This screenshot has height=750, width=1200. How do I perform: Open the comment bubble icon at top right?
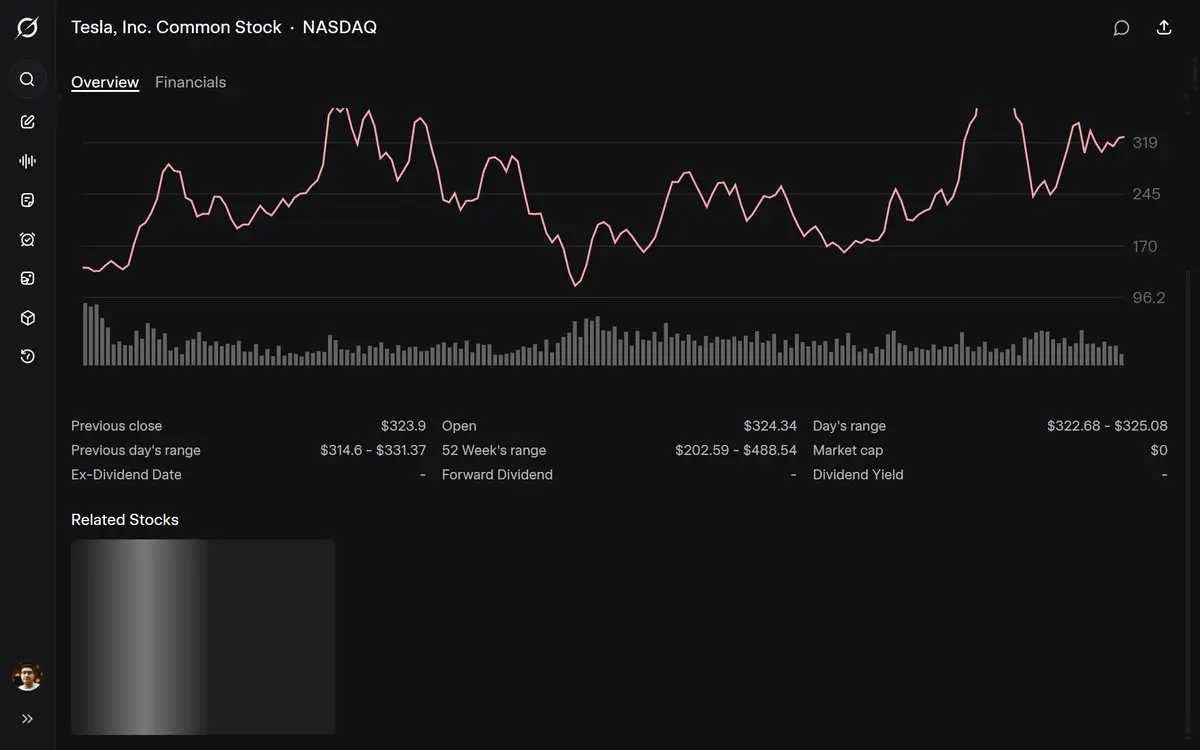pyautogui.click(x=1122, y=28)
